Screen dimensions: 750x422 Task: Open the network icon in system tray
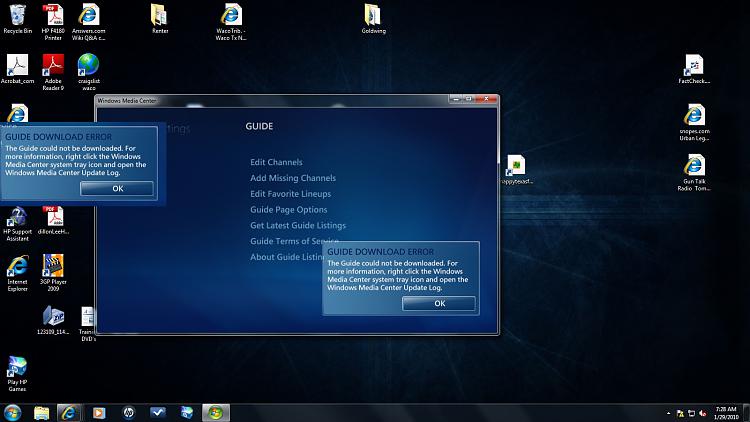pyautogui.click(x=691, y=413)
